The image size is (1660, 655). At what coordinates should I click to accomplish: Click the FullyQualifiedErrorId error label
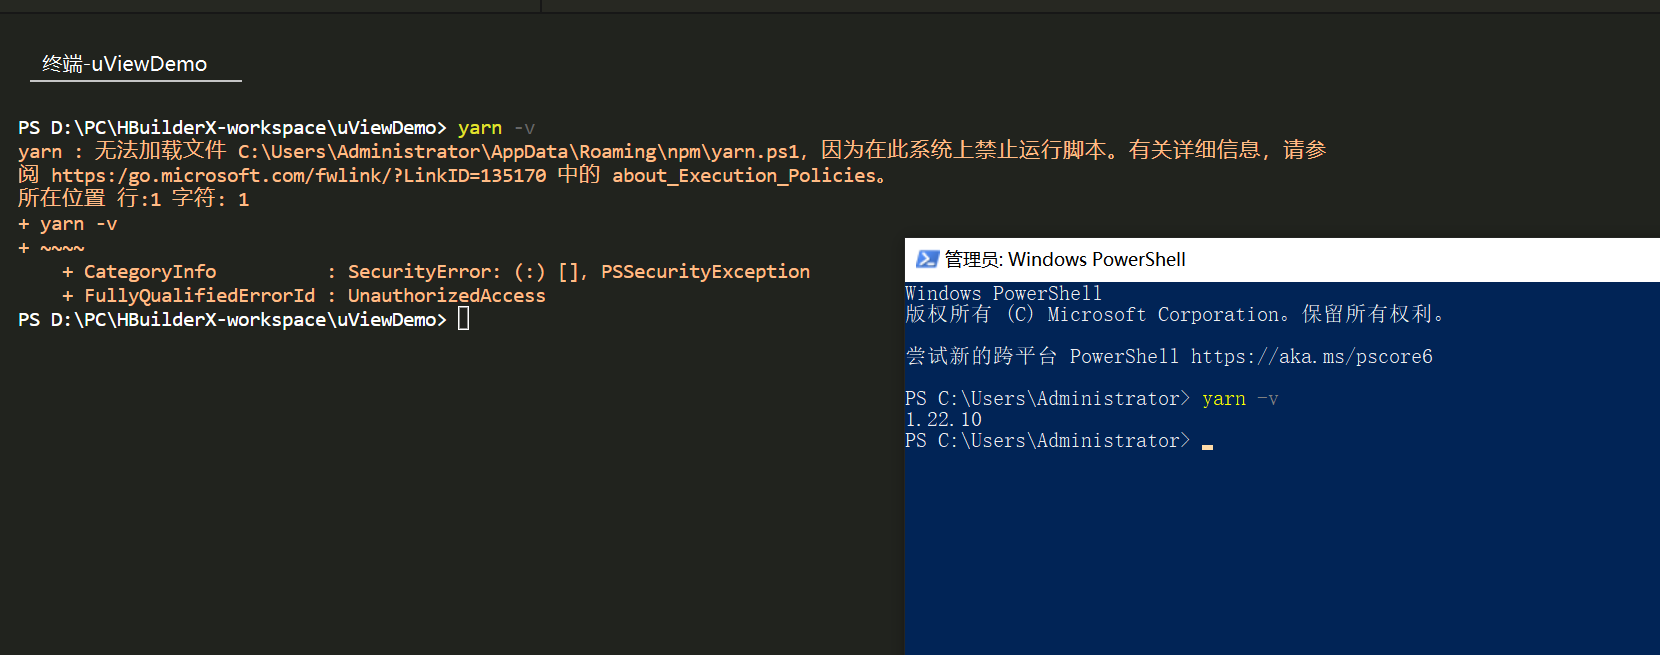pos(199,296)
